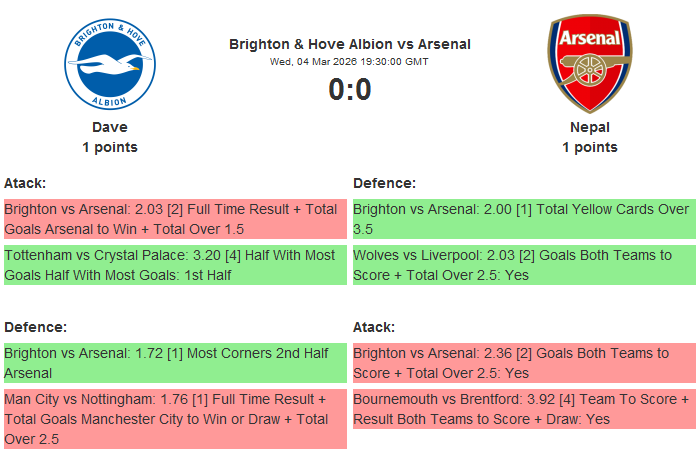This screenshot has width=700, height=460.
Task: Click Nepal's Atack section heading
Action: [x=374, y=327]
